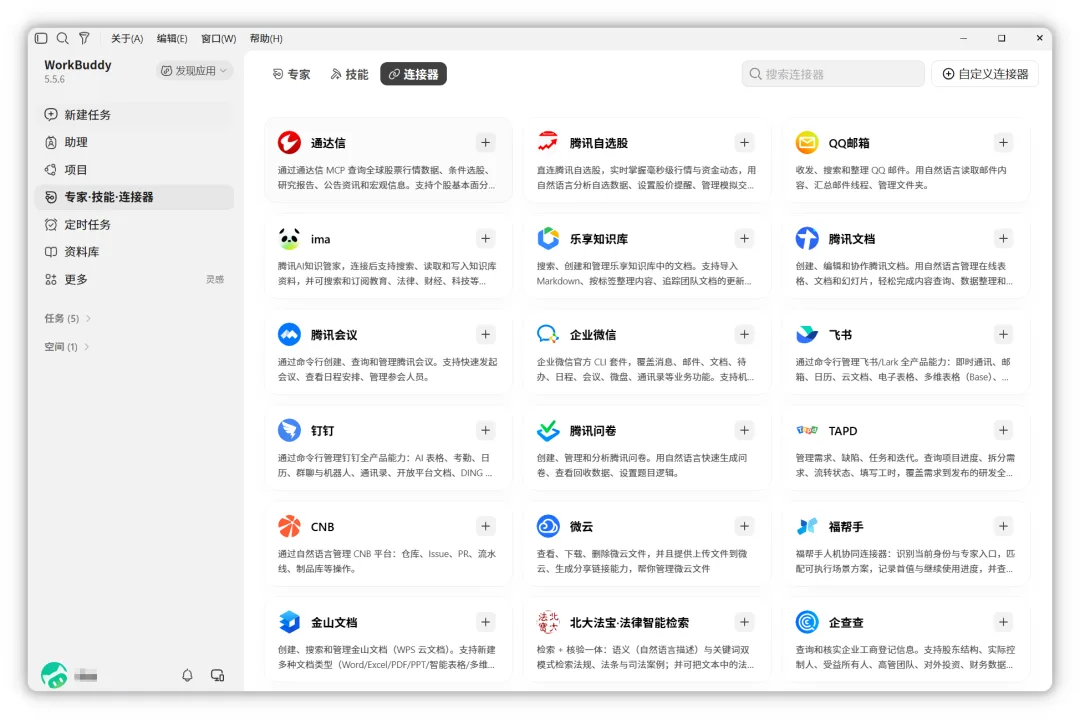
Task: Click the 钉钉 wing logo icon
Action: coord(289,430)
